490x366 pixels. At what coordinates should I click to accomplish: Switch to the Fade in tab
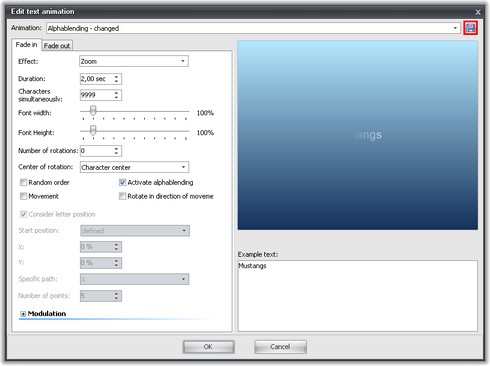point(26,45)
